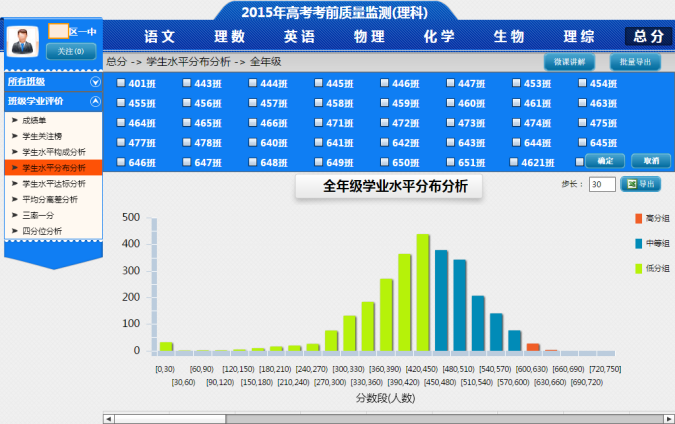Viewport: 675px width, 424px height.
Task: Click the 所有班级 header link
Action: point(26,82)
